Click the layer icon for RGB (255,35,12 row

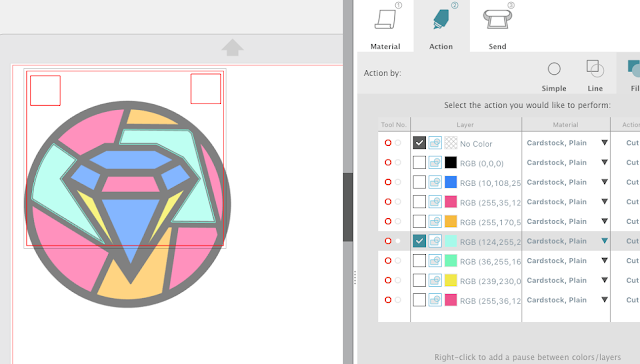[435, 202]
